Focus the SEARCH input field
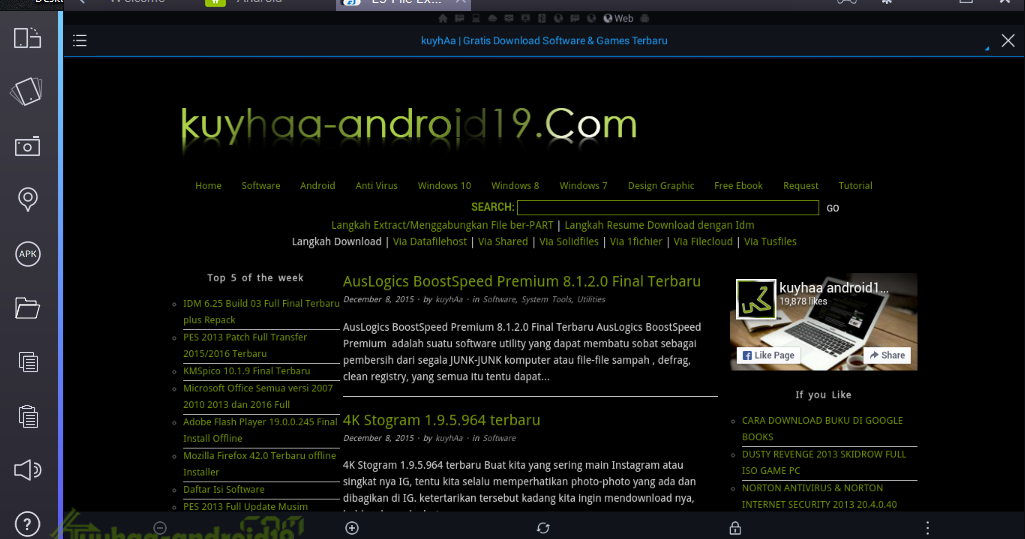 point(667,208)
